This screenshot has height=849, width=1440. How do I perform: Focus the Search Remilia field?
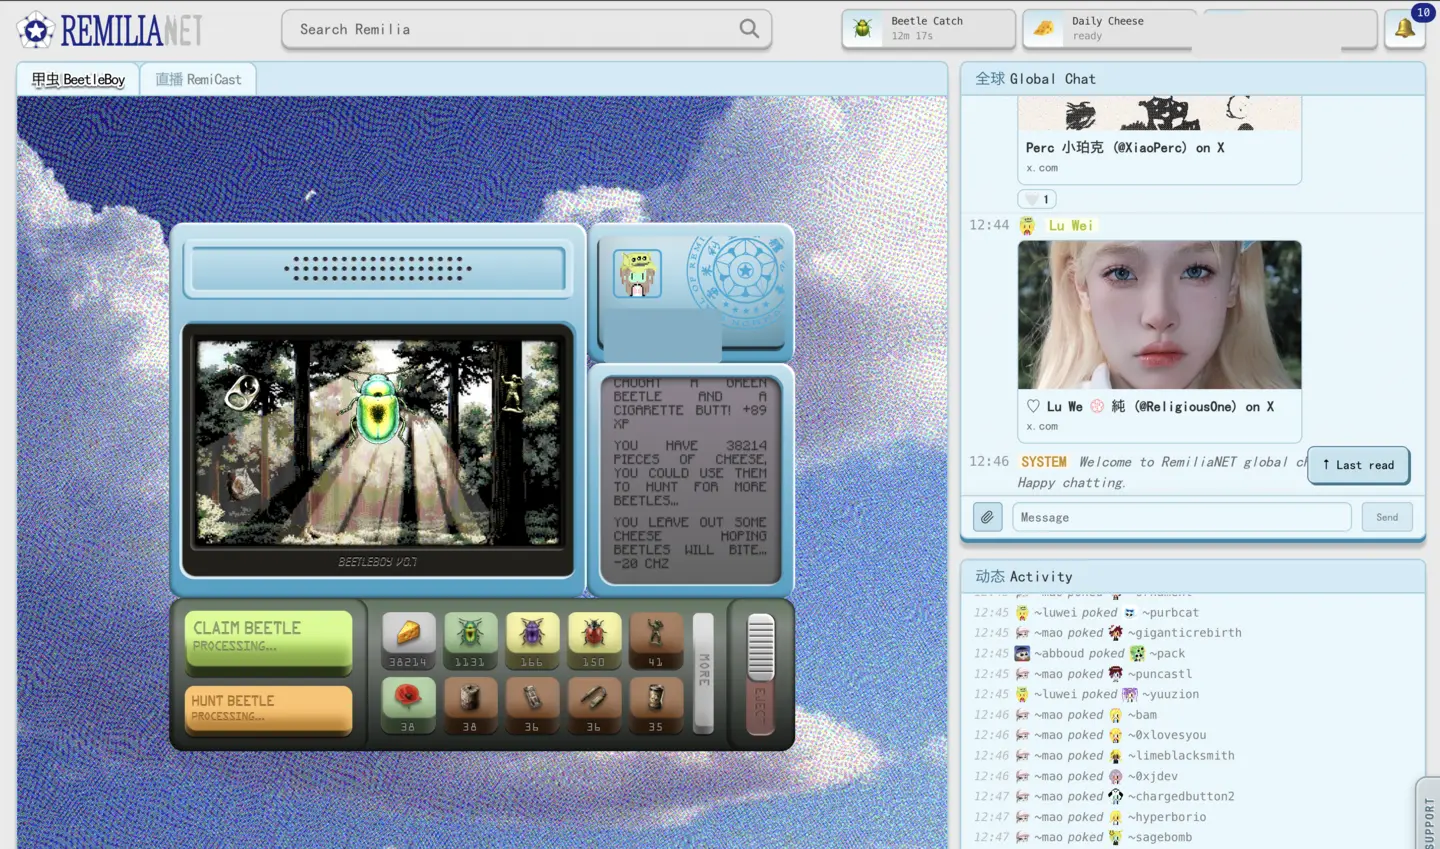click(526, 29)
